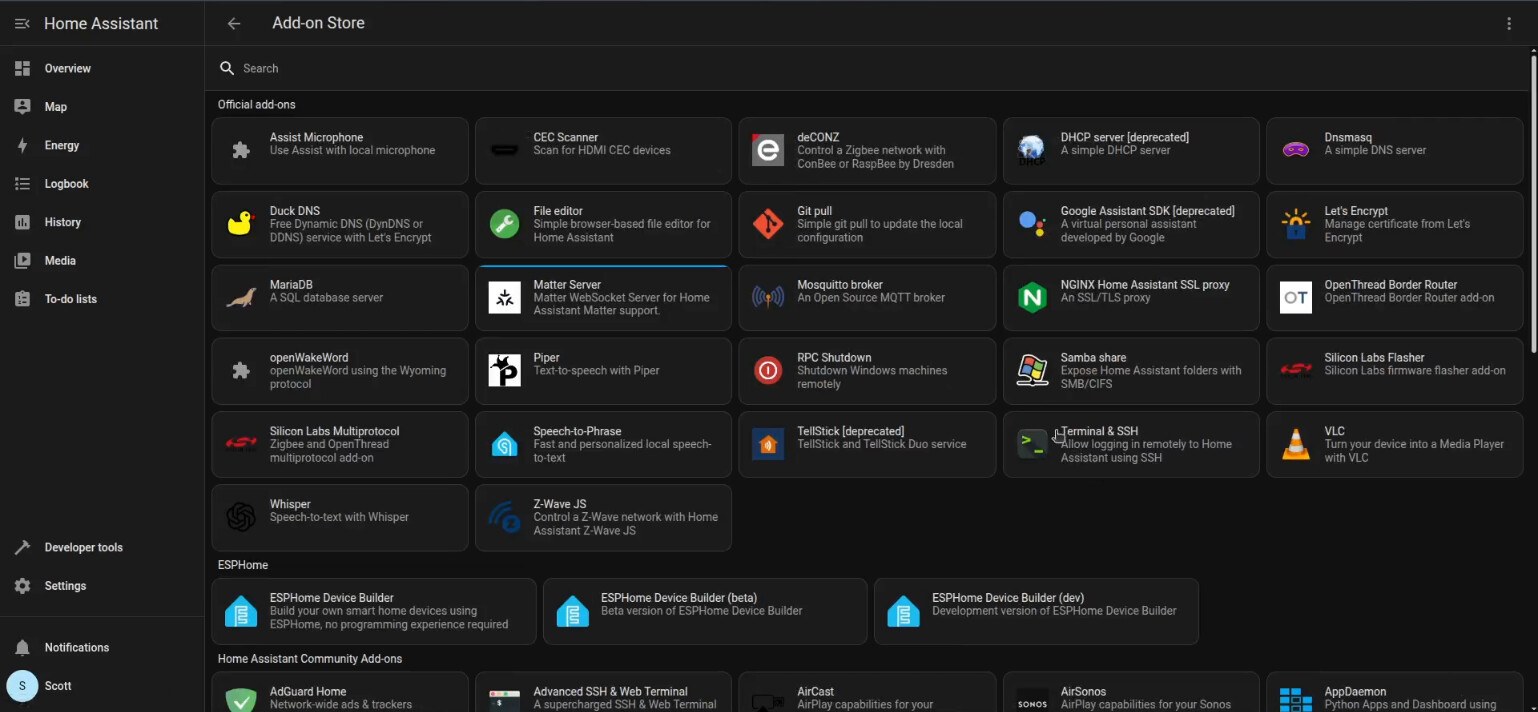1538x712 pixels.
Task: Go back using the arrow icon
Action: pyautogui.click(x=234, y=24)
